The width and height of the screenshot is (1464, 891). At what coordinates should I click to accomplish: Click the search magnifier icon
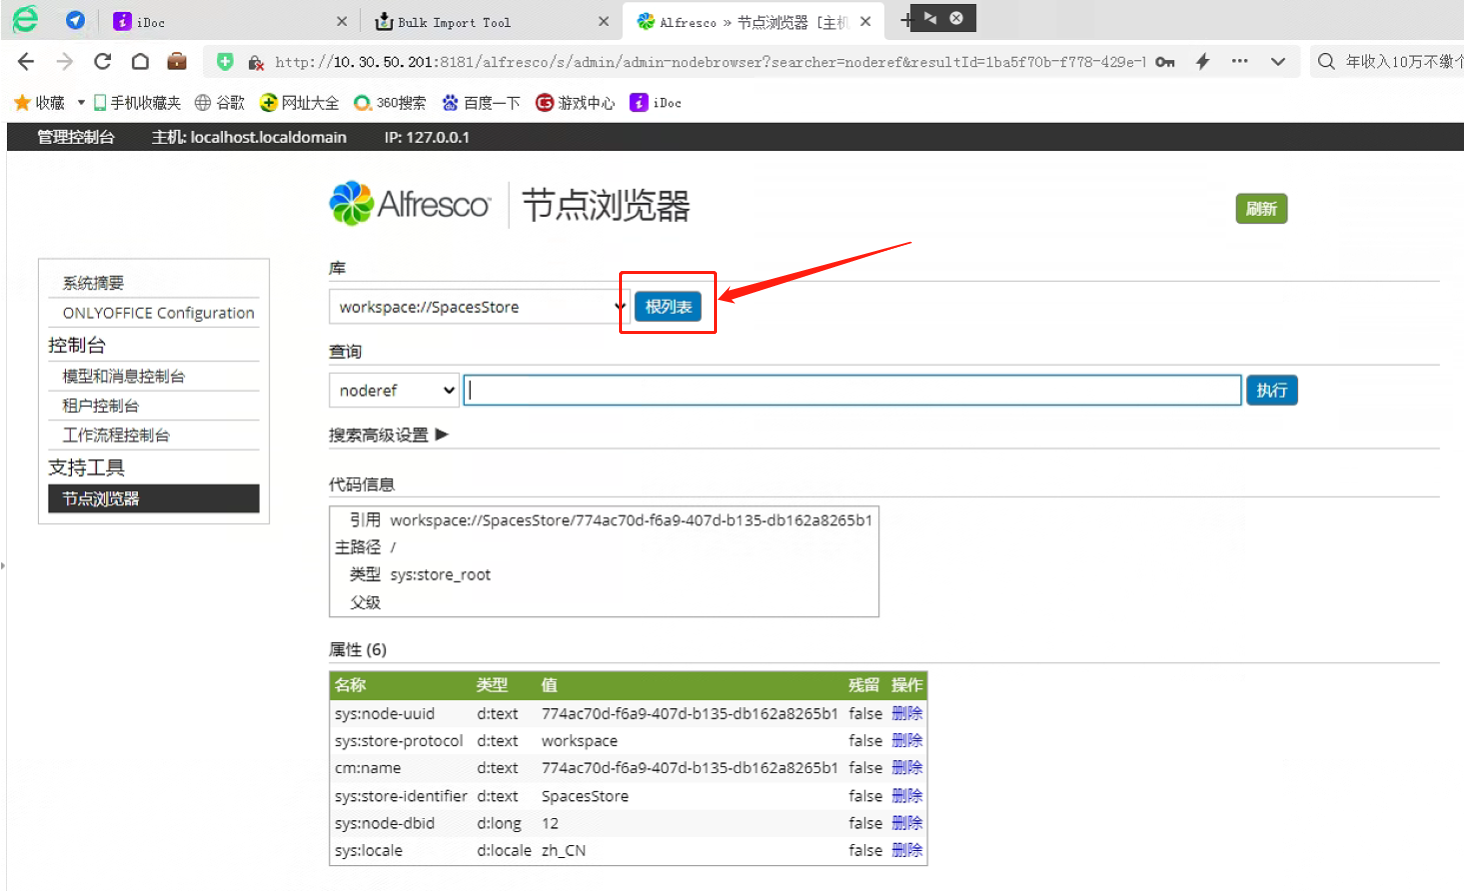[1326, 62]
